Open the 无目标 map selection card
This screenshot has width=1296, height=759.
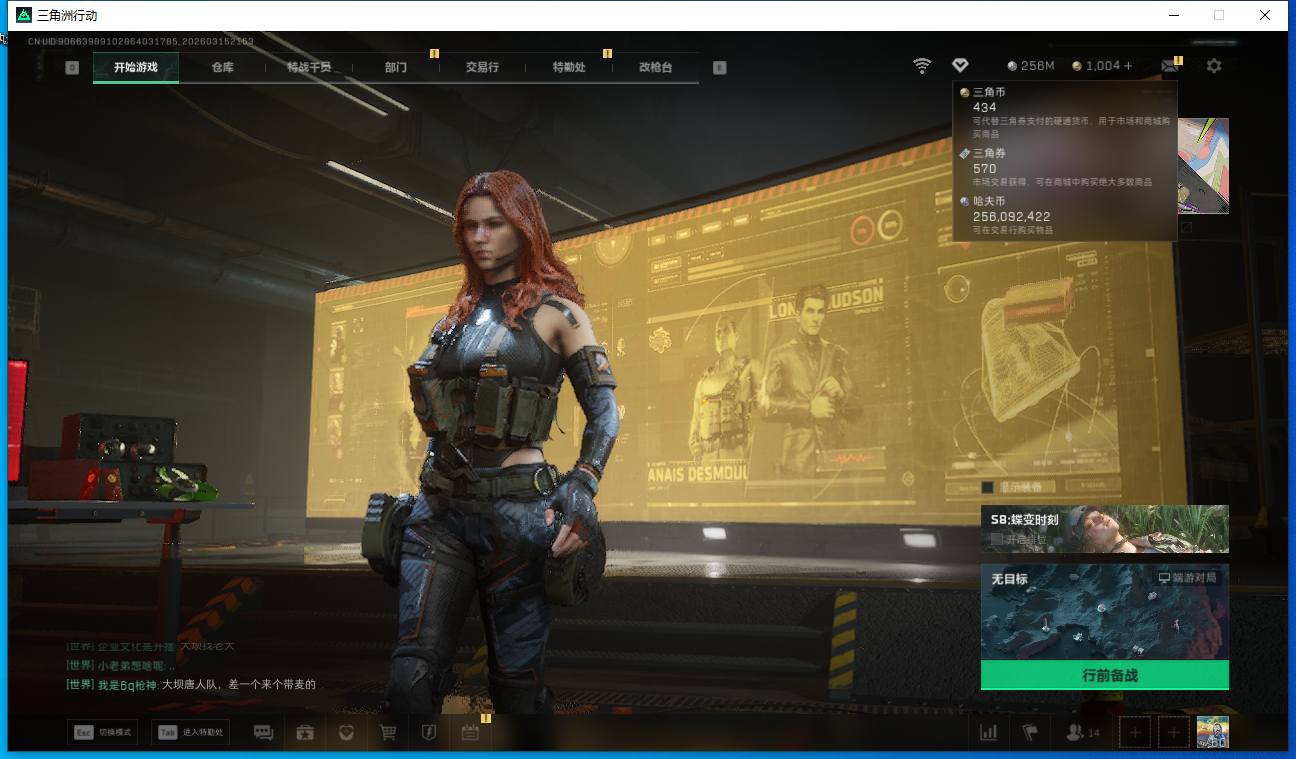tap(1104, 612)
